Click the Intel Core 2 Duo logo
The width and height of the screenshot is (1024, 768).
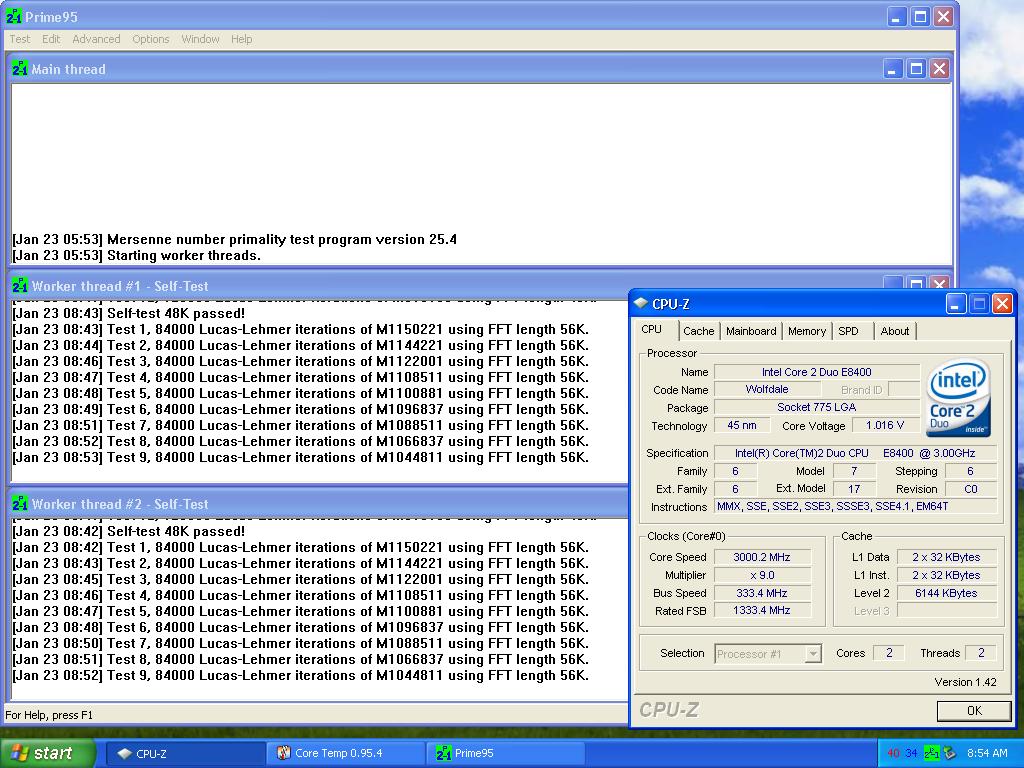pyautogui.click(x=958, y=397)
